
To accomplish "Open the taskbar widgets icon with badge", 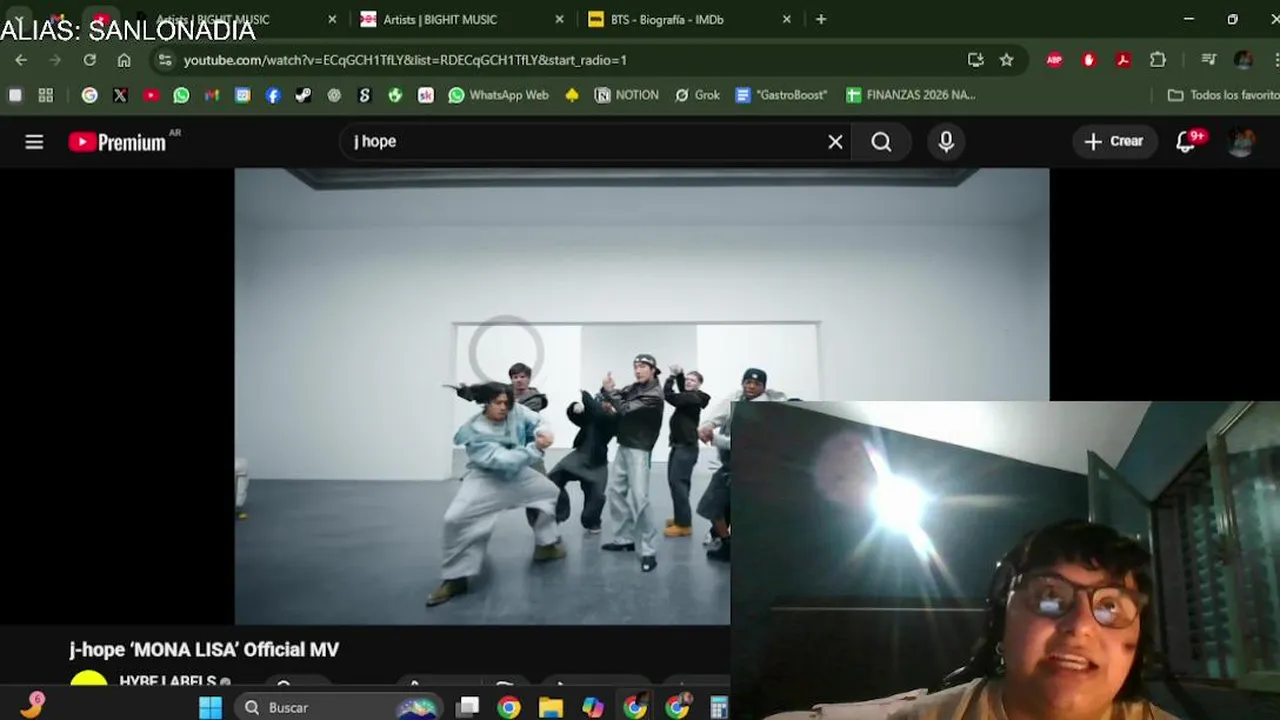I will coord(32,705).
